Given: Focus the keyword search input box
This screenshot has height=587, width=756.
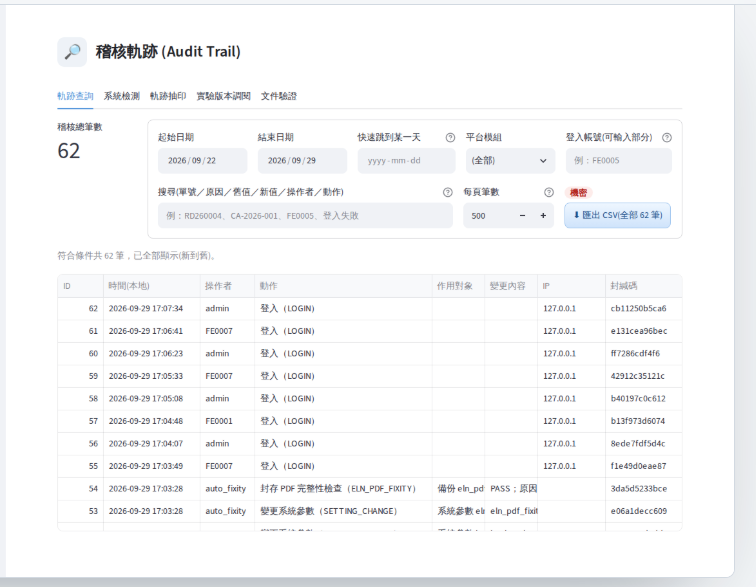Looking at the screenshot, I should click(x=305, y=216).
